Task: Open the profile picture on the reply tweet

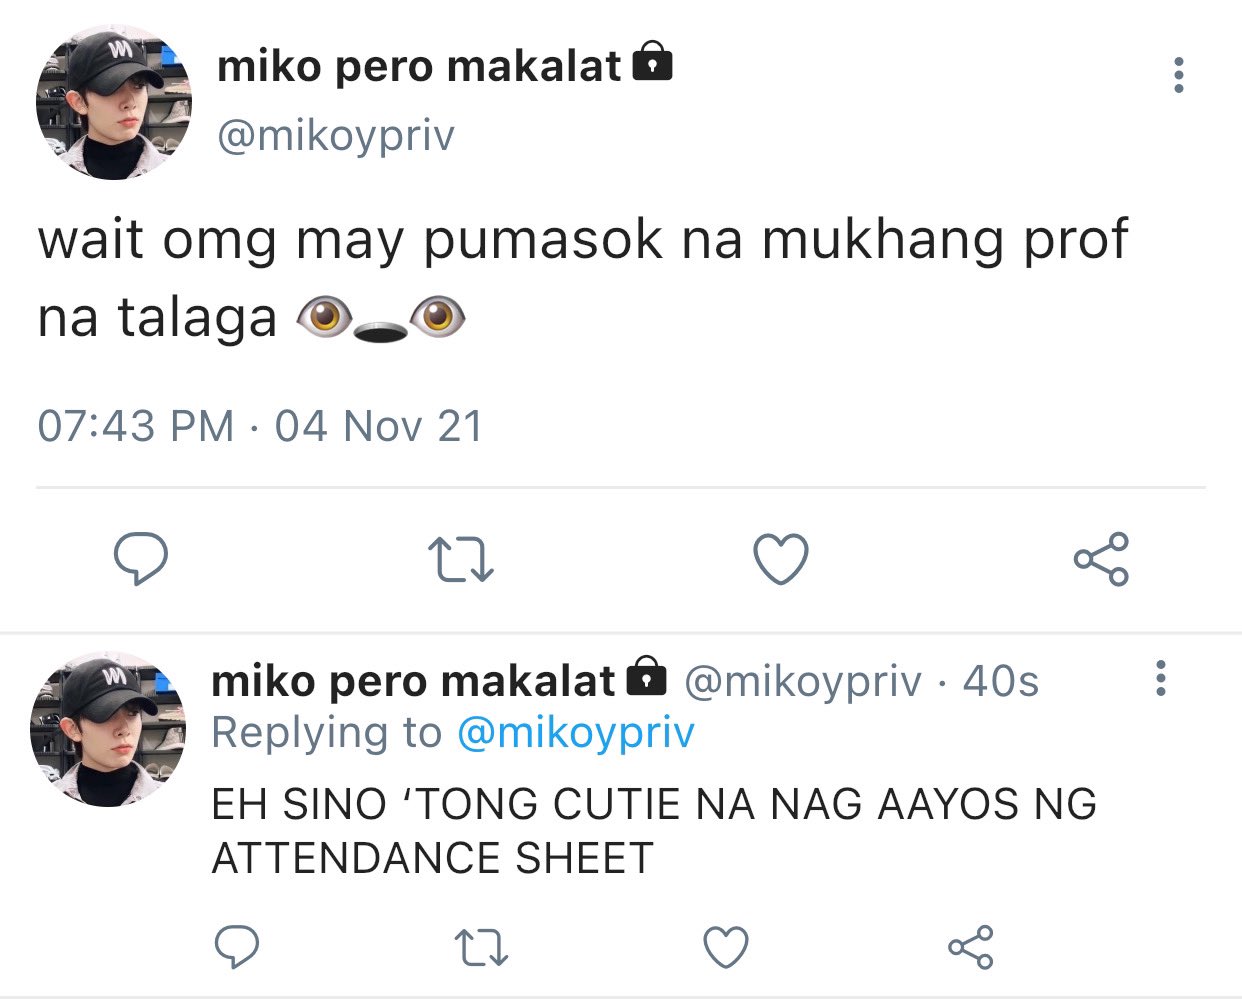Action: pyautogui.click(x=108, y=728)
